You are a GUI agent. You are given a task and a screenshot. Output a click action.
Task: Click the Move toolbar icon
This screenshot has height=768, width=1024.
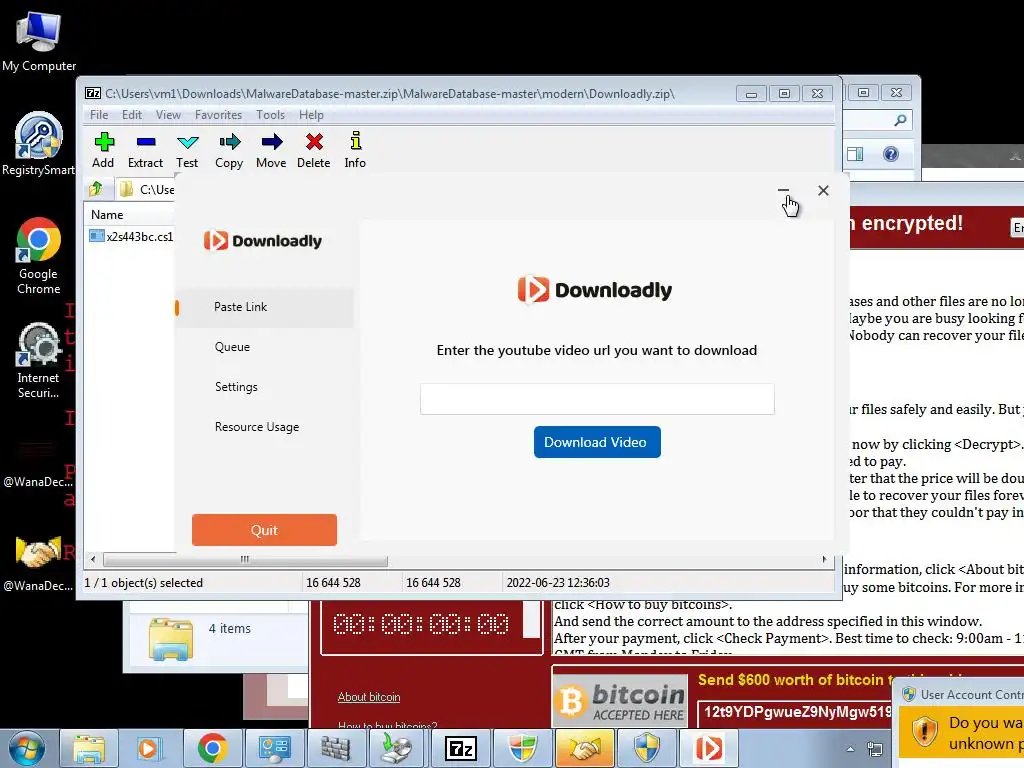pyautogui.click(x=271, y=150)
